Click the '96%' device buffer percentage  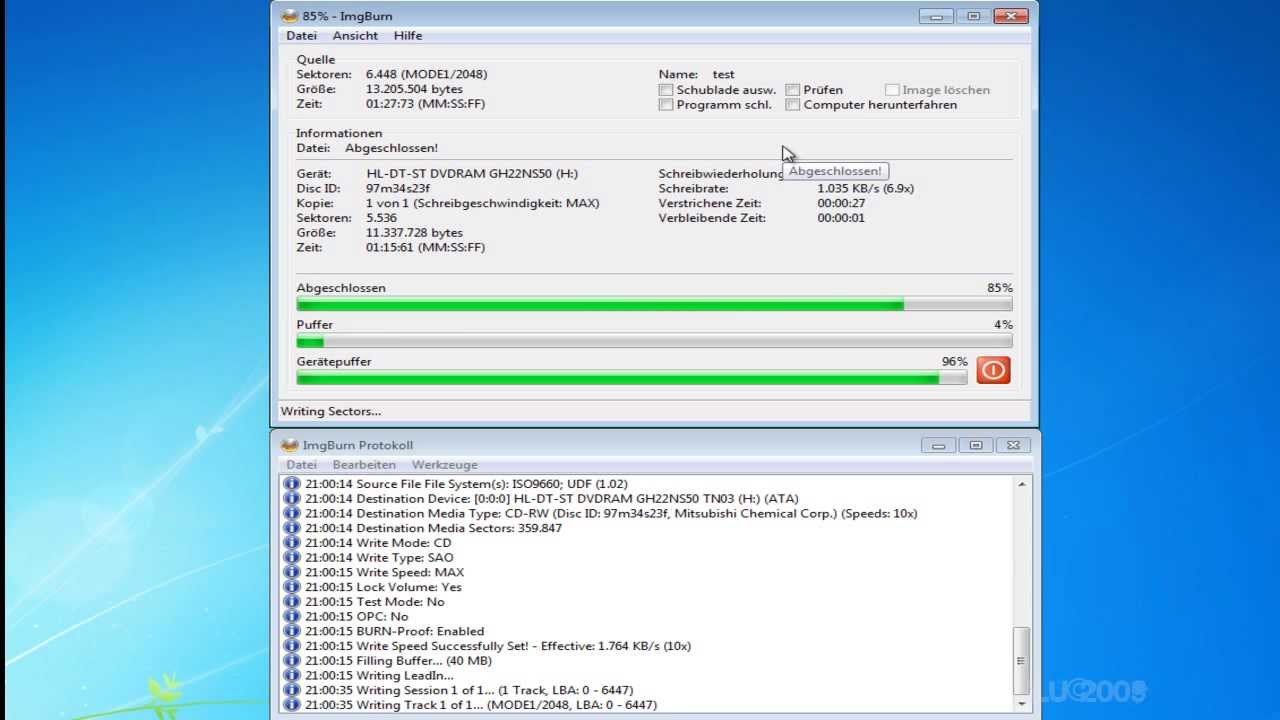[955, 362]
